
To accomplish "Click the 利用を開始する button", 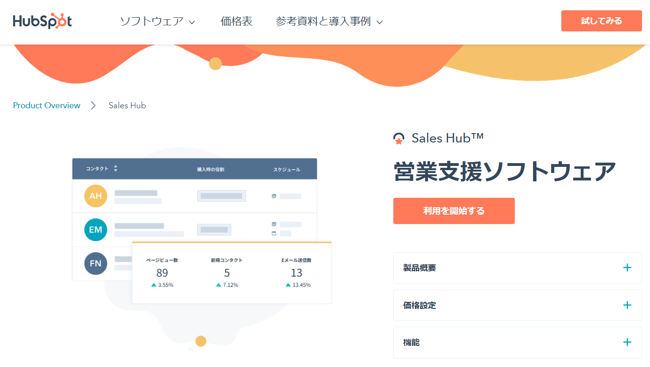I will (454, 211).
